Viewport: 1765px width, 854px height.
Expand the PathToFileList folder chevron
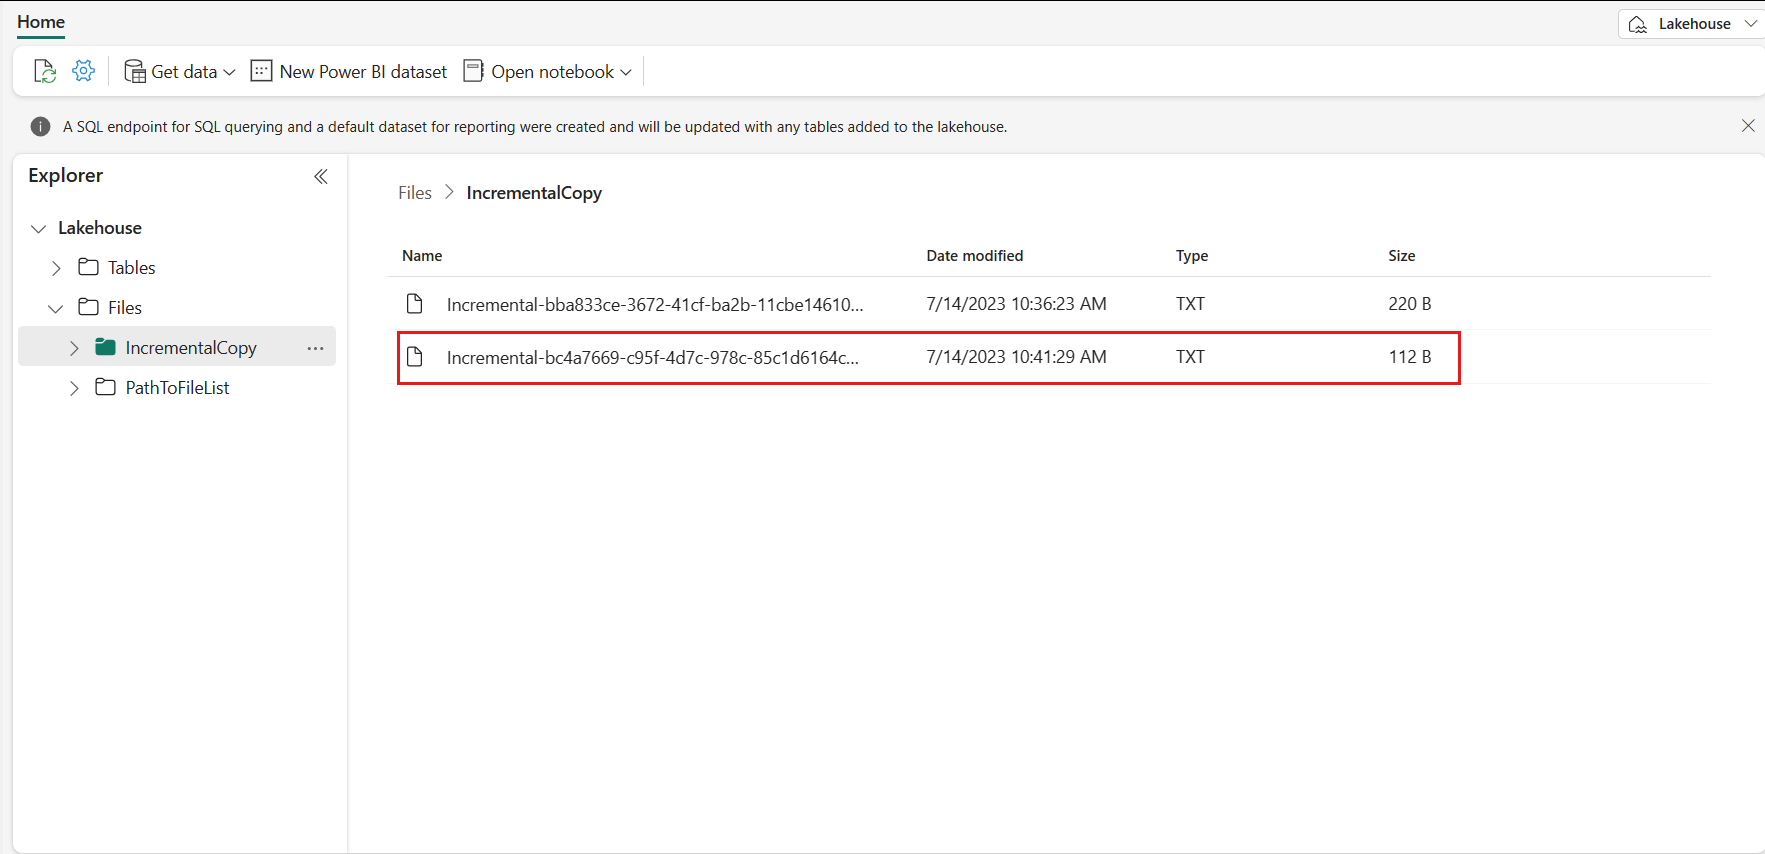click(x=74, y=388)
